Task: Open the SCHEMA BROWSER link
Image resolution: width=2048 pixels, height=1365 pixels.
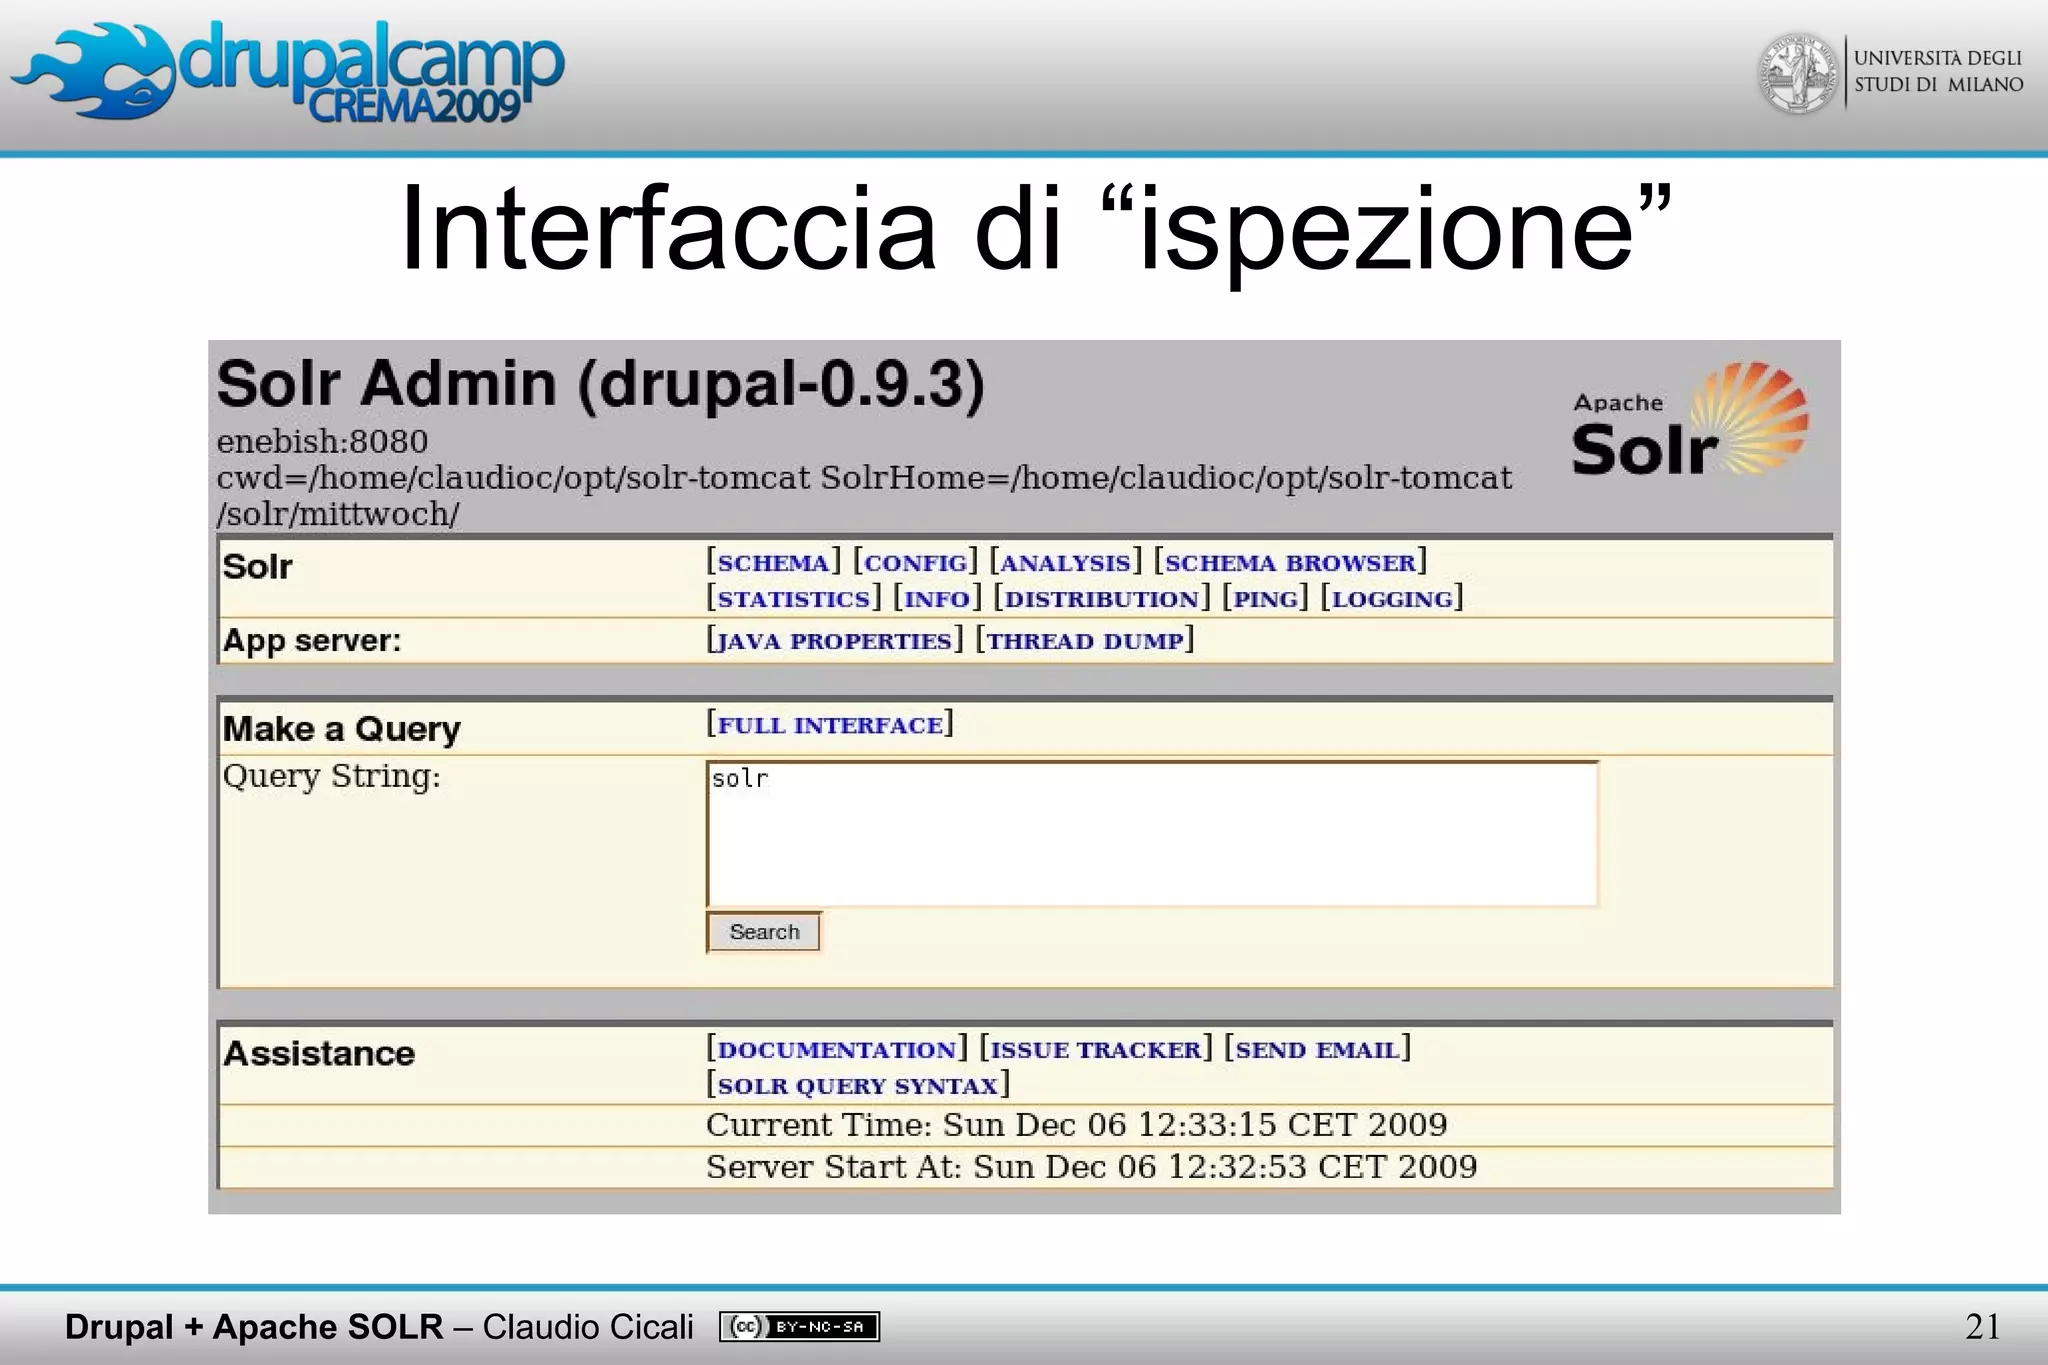Action: (x=1290, y=563)
